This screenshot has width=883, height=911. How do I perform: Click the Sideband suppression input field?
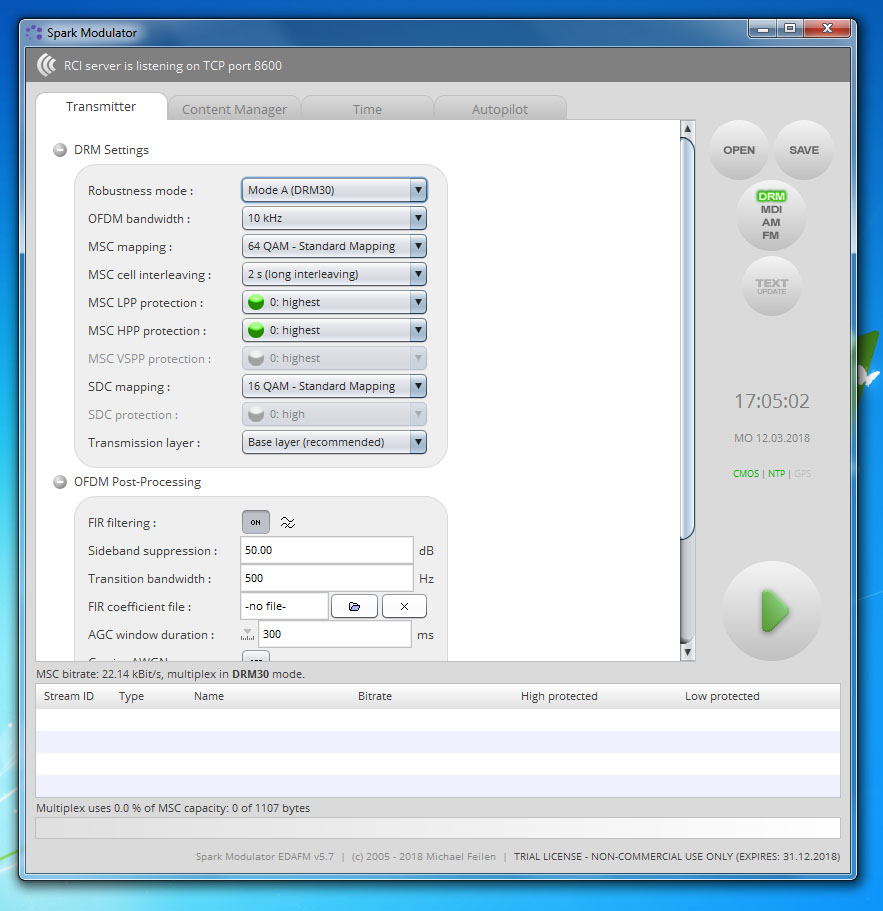326,550
